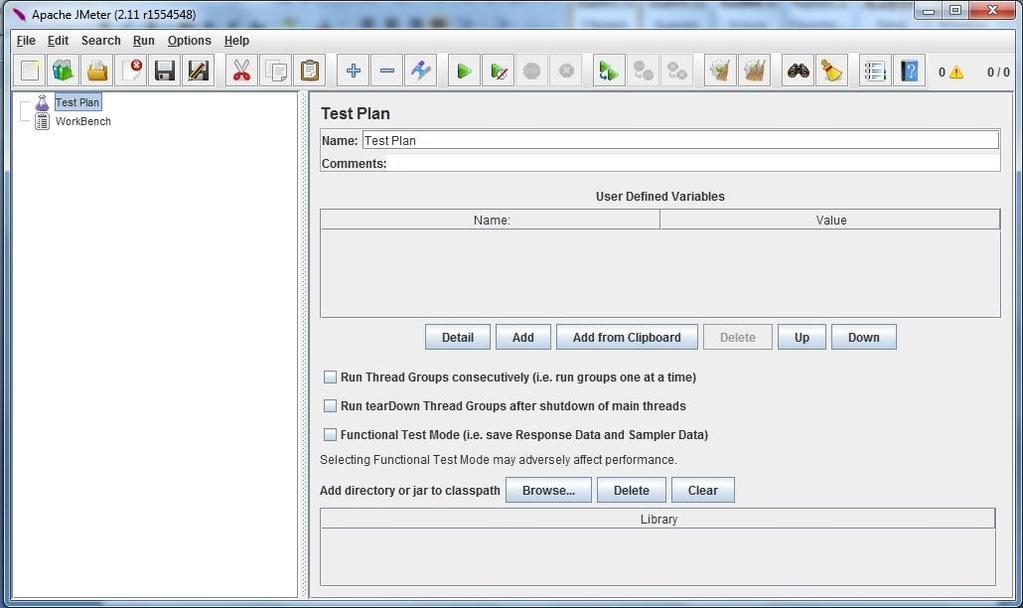Image resolution: width=1023 pixels, height=608 pixels.
Task: Open the Run menu
Action: tap(144, 40)
